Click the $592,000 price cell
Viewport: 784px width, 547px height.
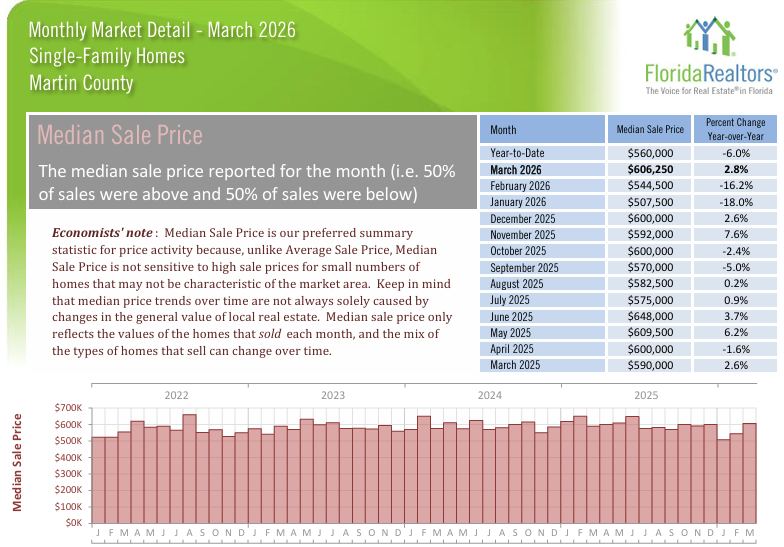(x=650, y=234)
